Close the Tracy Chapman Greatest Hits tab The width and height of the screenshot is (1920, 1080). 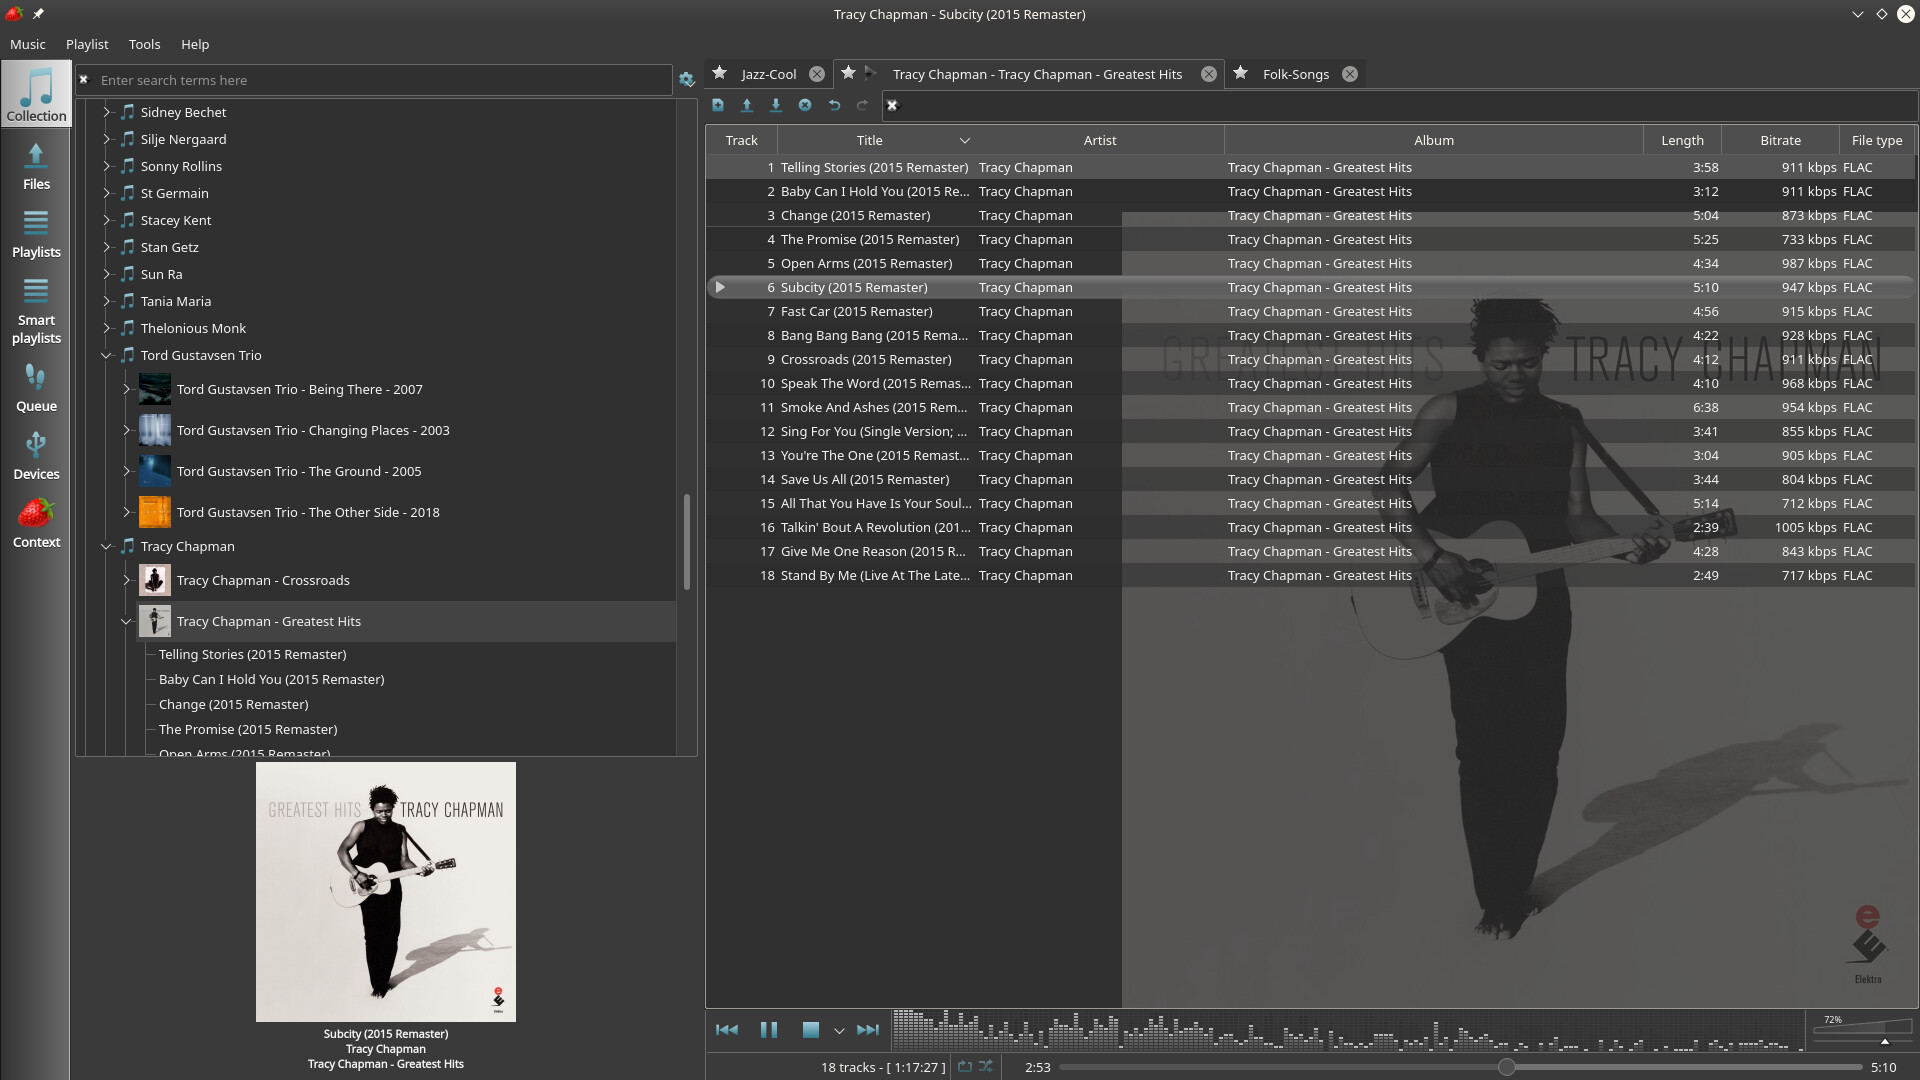1209,74
